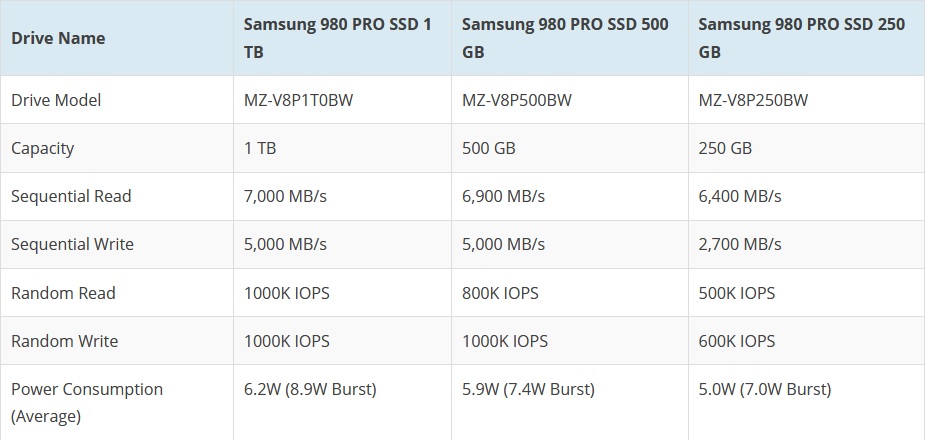Select the Samsung 980 PRO SSD 1 TB header
The image size is (926, 440).
tap(338, 38)
